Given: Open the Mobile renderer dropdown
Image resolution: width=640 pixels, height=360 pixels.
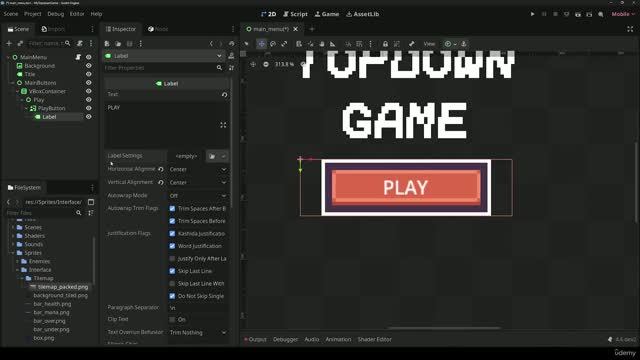Looking at the screenshot, I should pyautogui.click(x=623, y=14).
